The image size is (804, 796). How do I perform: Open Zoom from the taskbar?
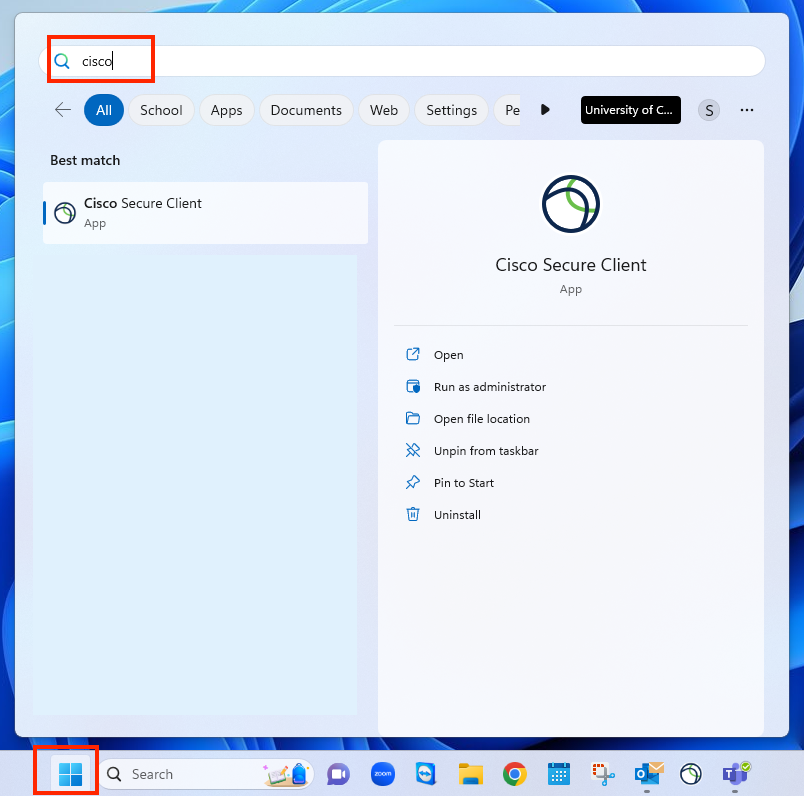383,774
